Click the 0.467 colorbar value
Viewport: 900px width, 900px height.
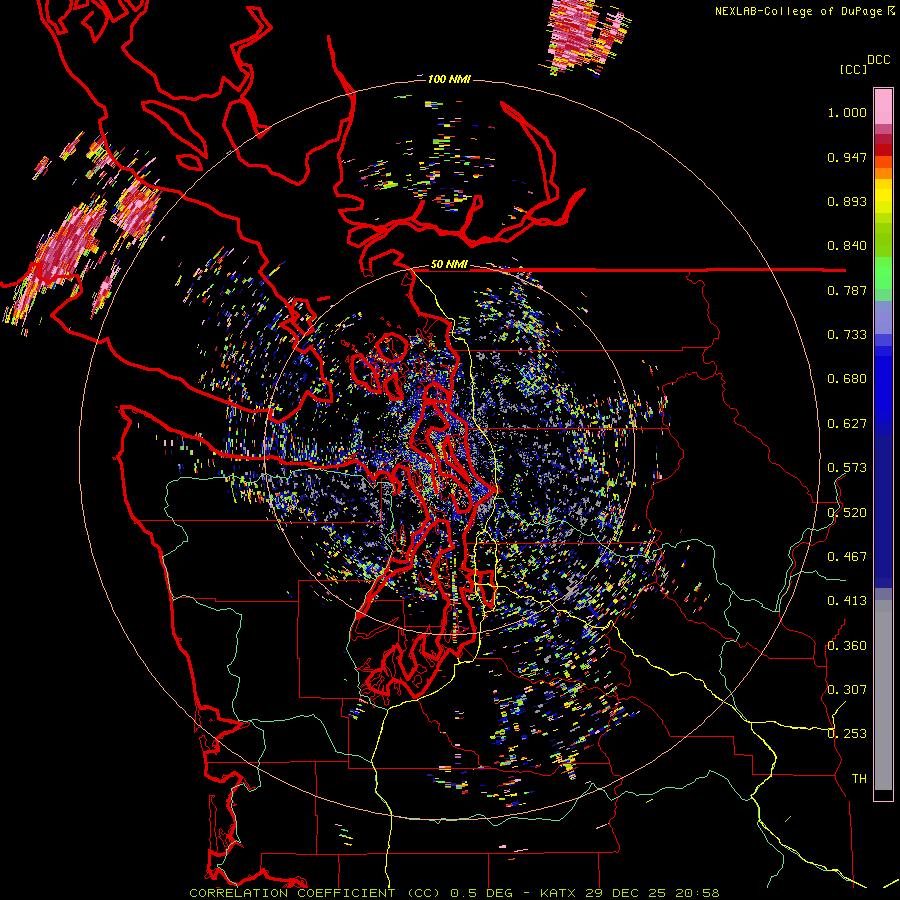(847, 557)
